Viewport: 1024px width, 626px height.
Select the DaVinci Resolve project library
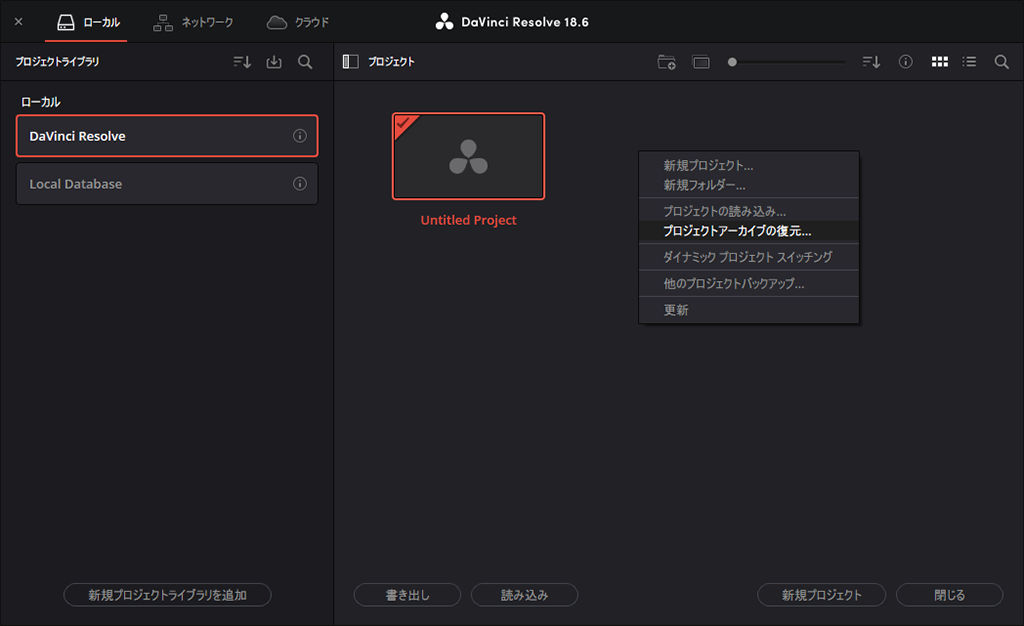tap(167, 136)
